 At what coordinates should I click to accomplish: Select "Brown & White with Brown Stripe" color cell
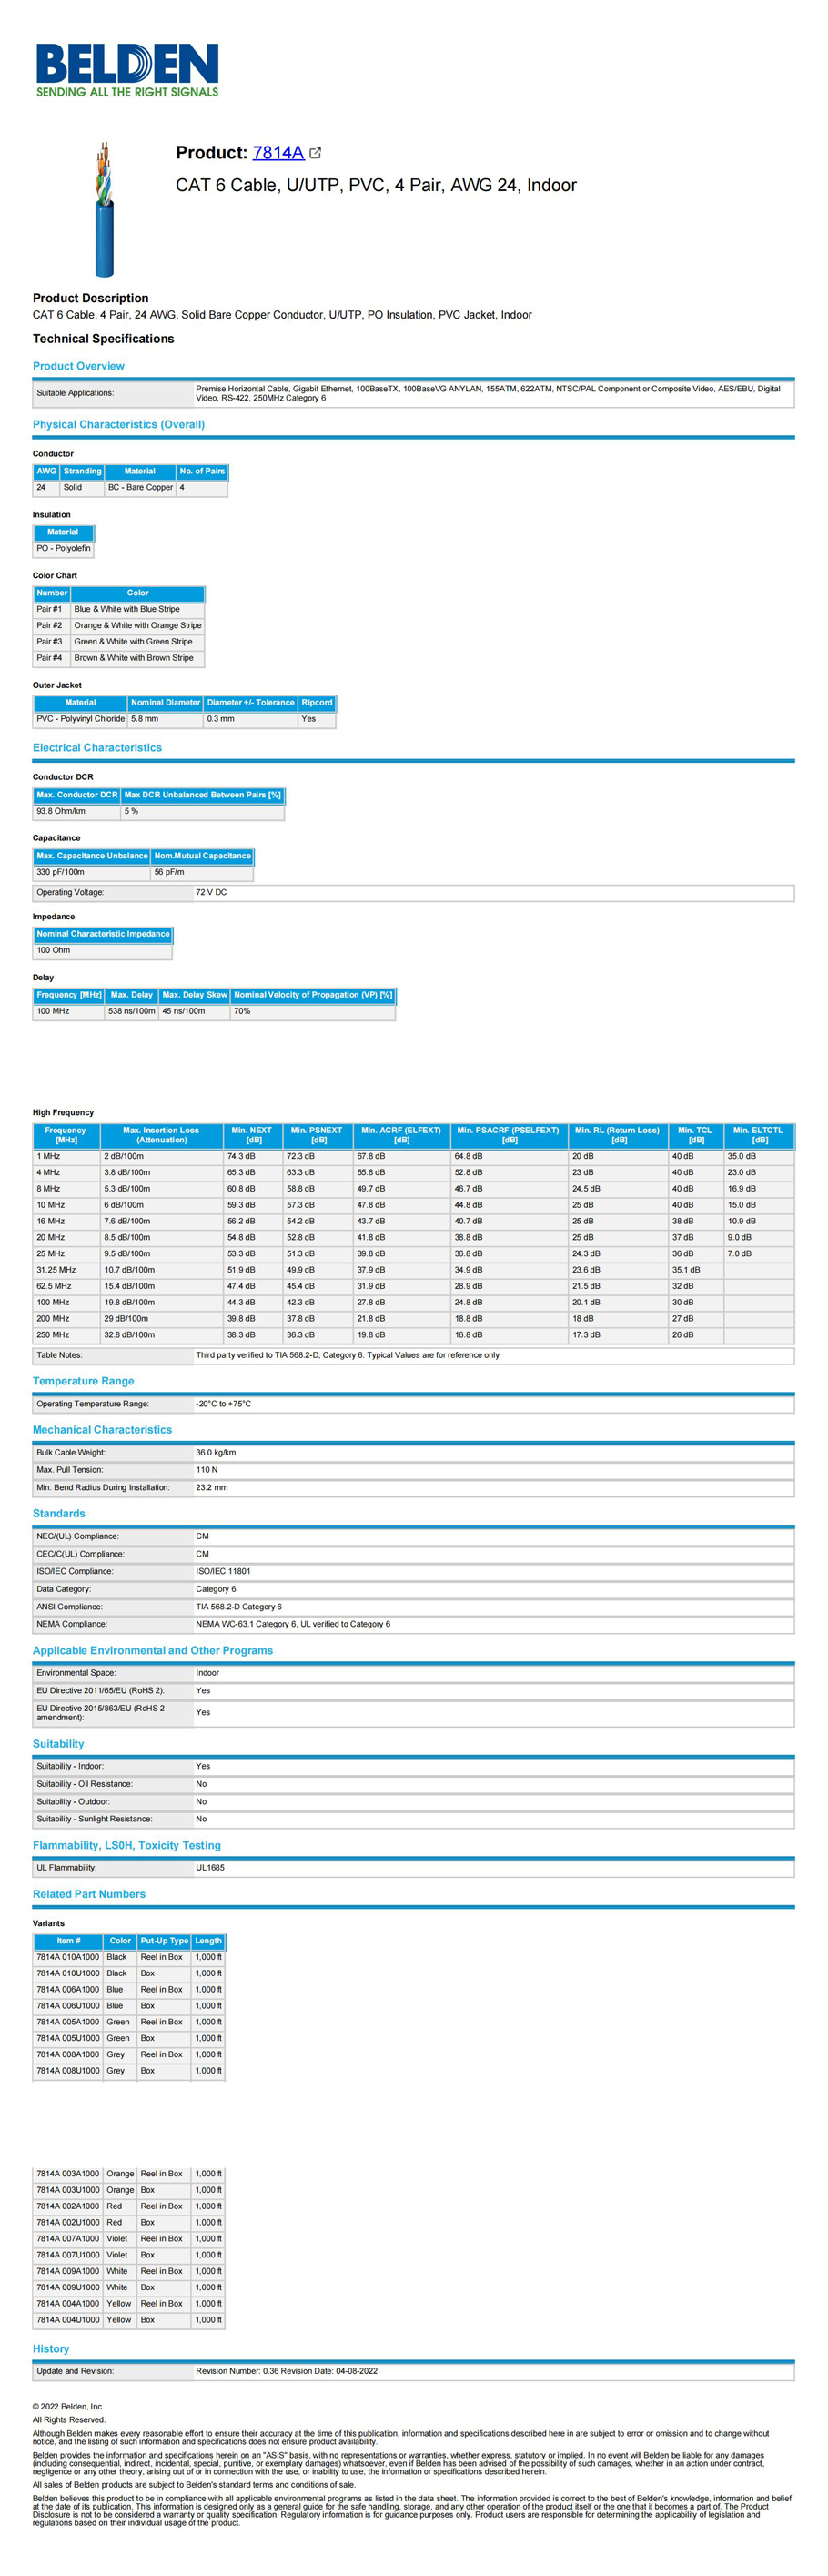(138, 658)
